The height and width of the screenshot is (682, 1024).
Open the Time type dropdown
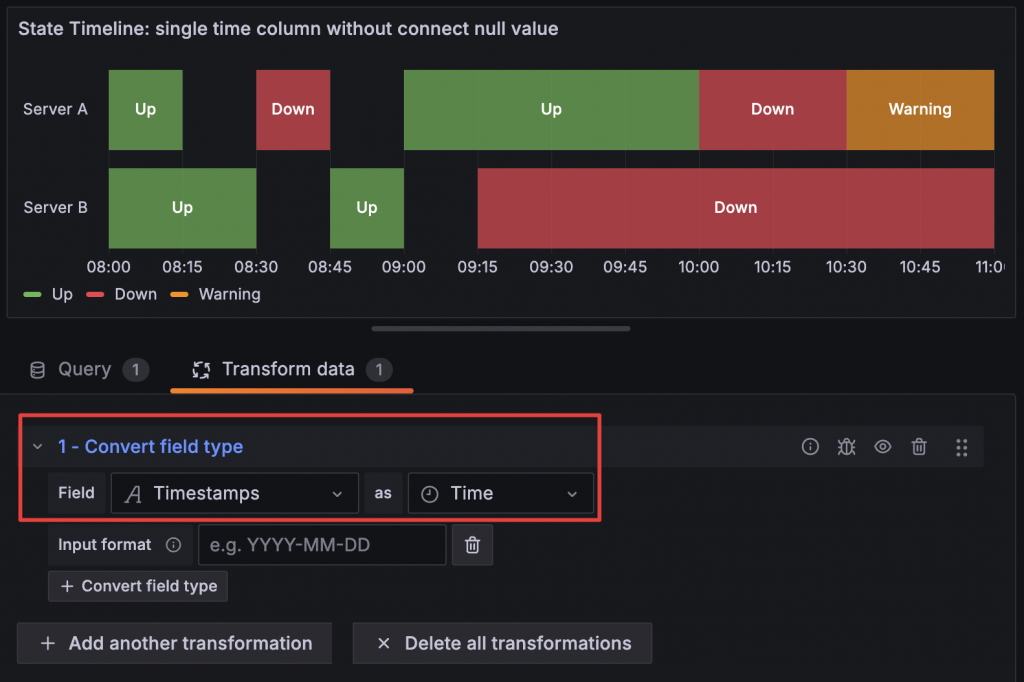coord(500,493)
